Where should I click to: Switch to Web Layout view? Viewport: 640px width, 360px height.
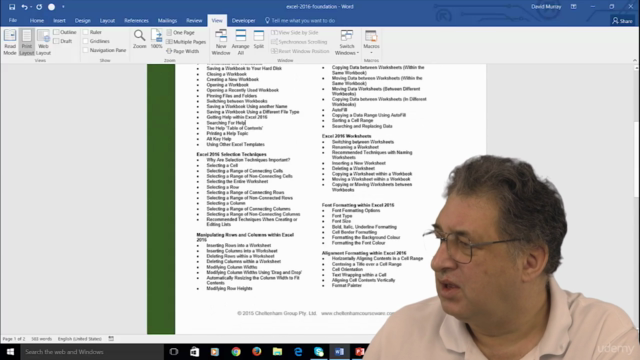[43, 42]
